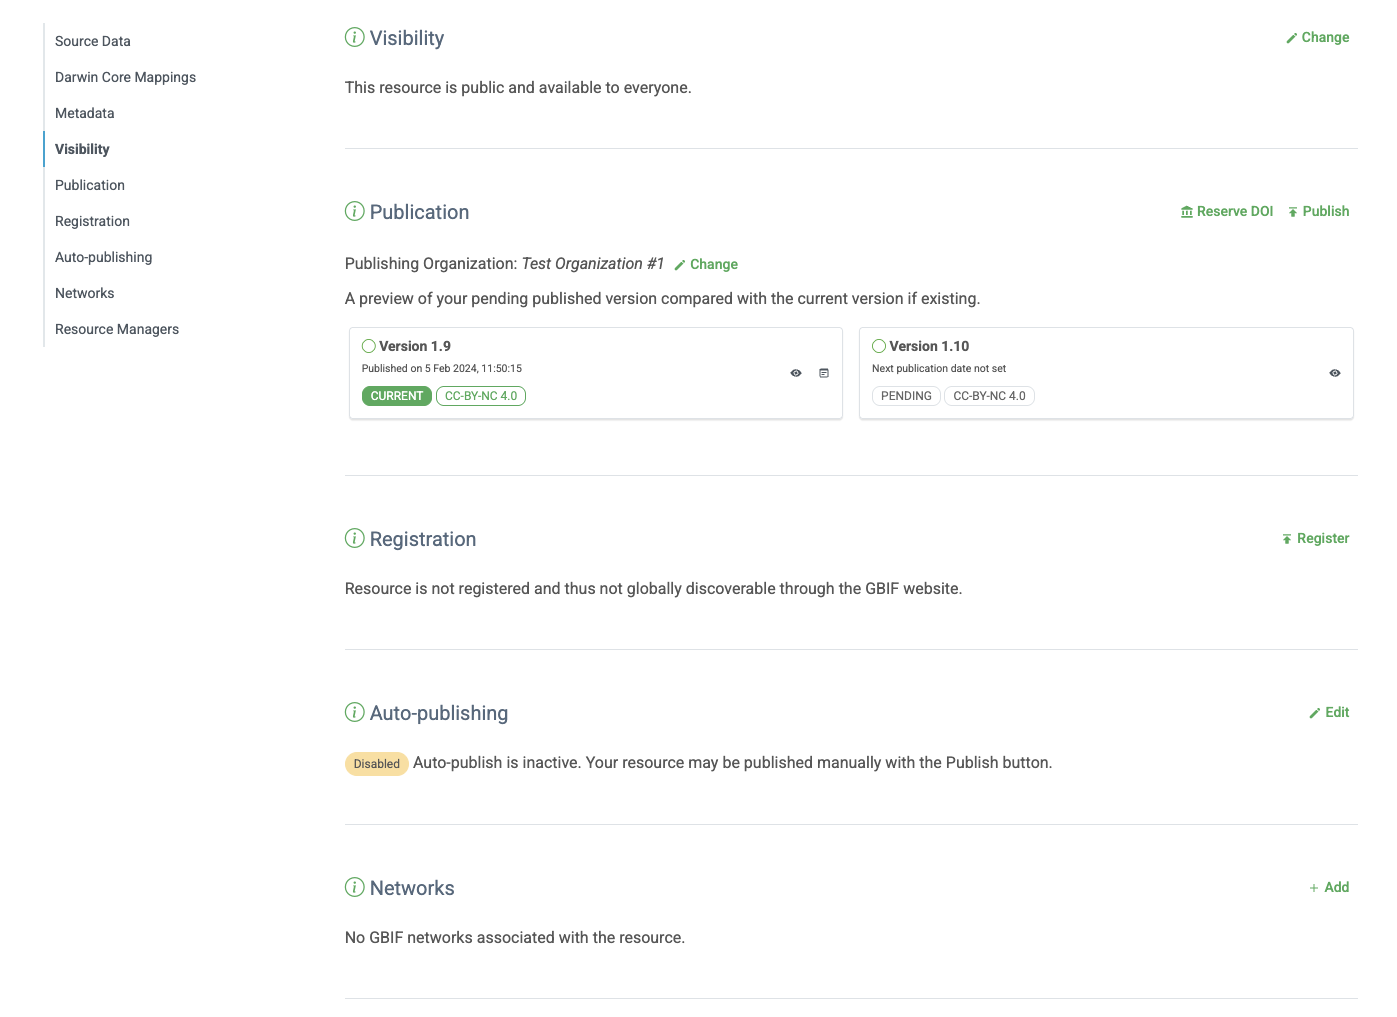Click the info icon beside Auto-publishing heading

coord(354,712)
